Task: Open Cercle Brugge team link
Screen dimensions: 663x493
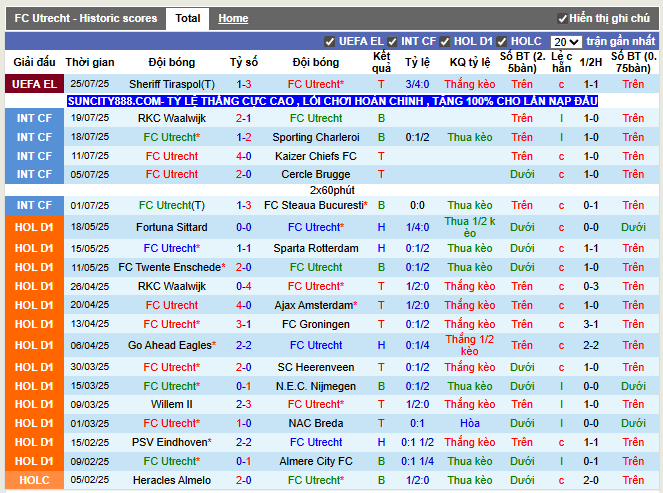Action: 316,174
